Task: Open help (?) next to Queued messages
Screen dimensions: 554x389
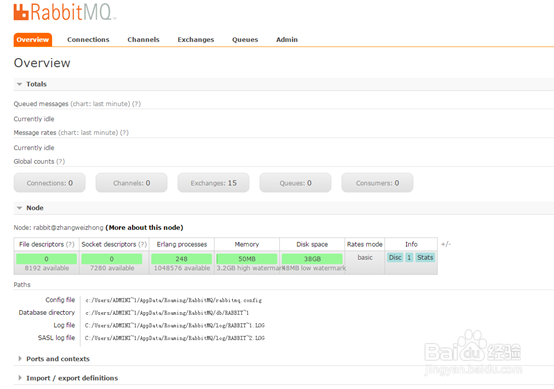Action: tap(136, 104)
